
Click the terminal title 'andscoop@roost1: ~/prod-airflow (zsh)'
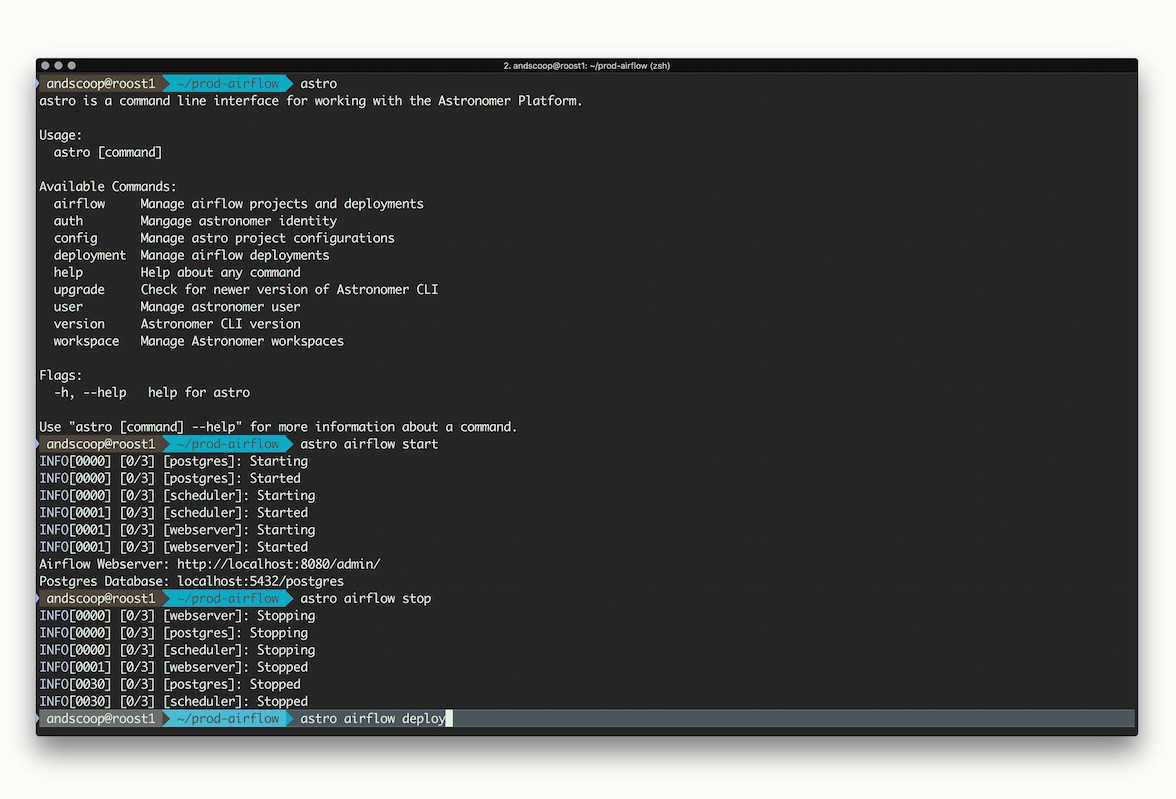point(586,66)
